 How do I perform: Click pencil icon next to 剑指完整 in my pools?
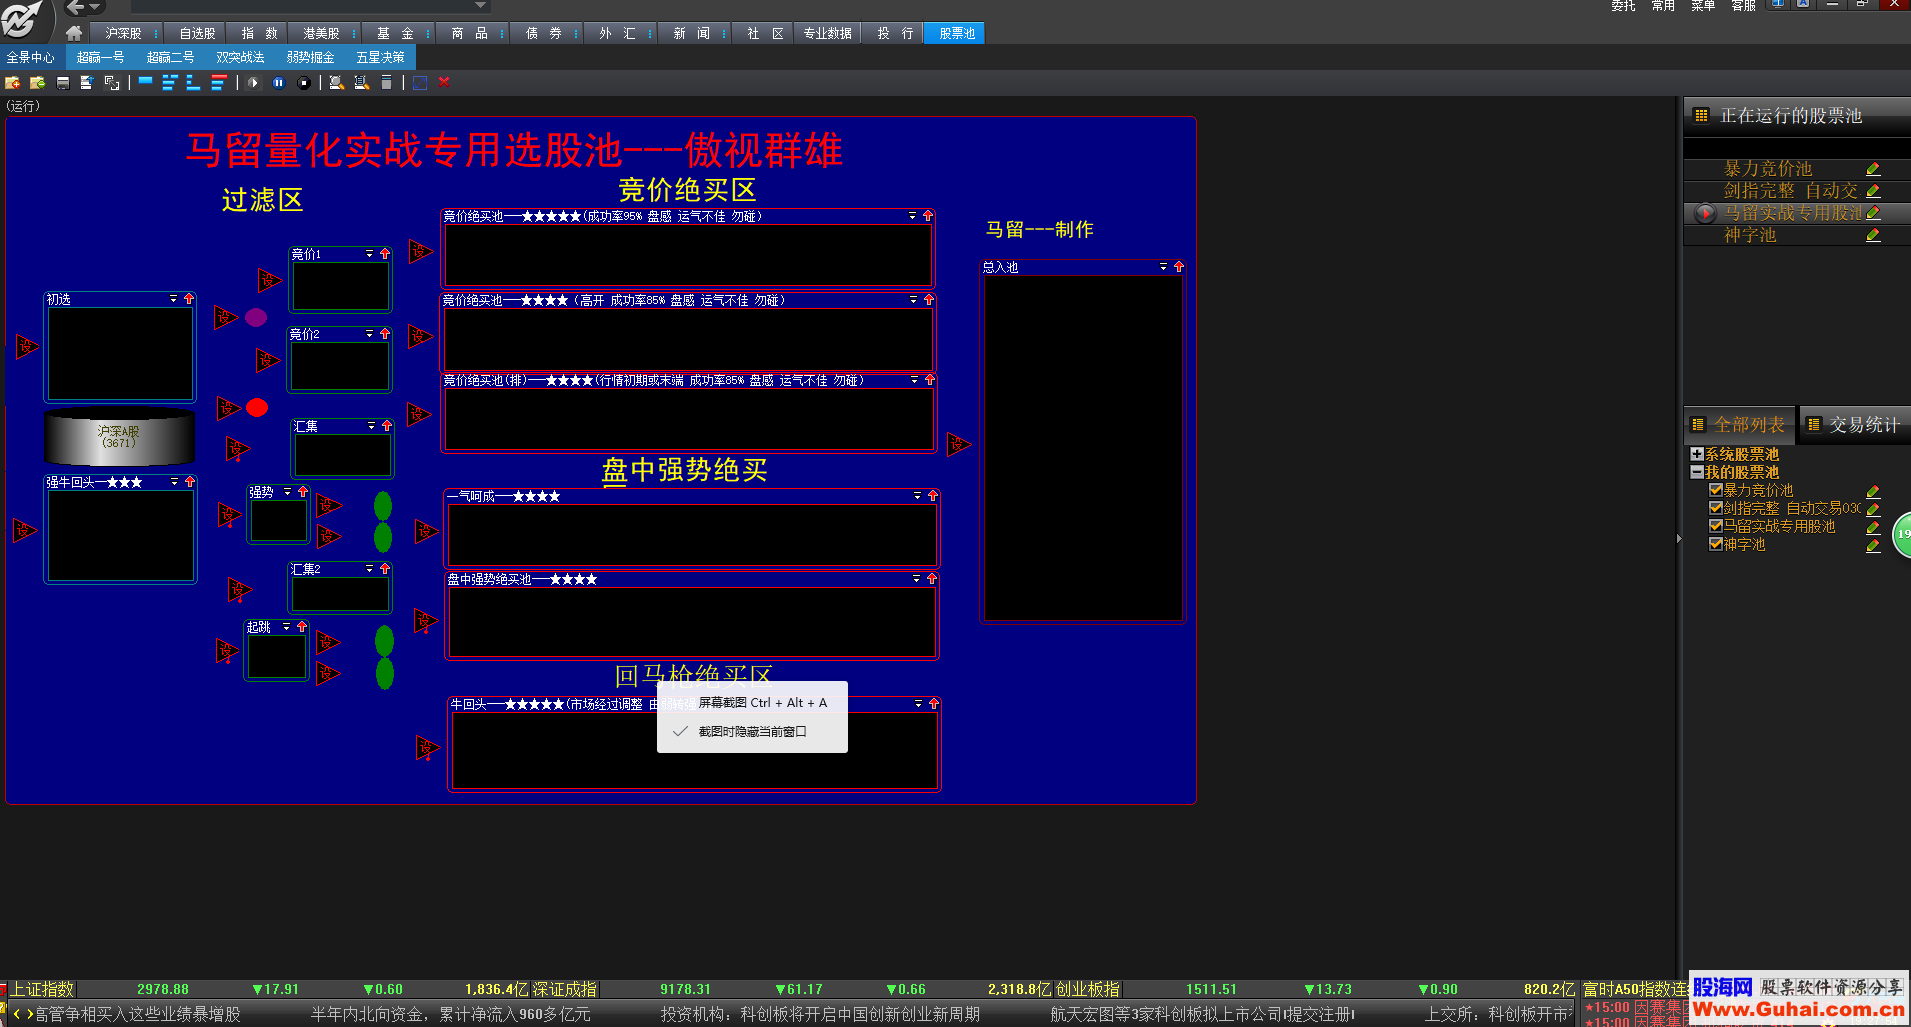click(x=1873, y=509)
